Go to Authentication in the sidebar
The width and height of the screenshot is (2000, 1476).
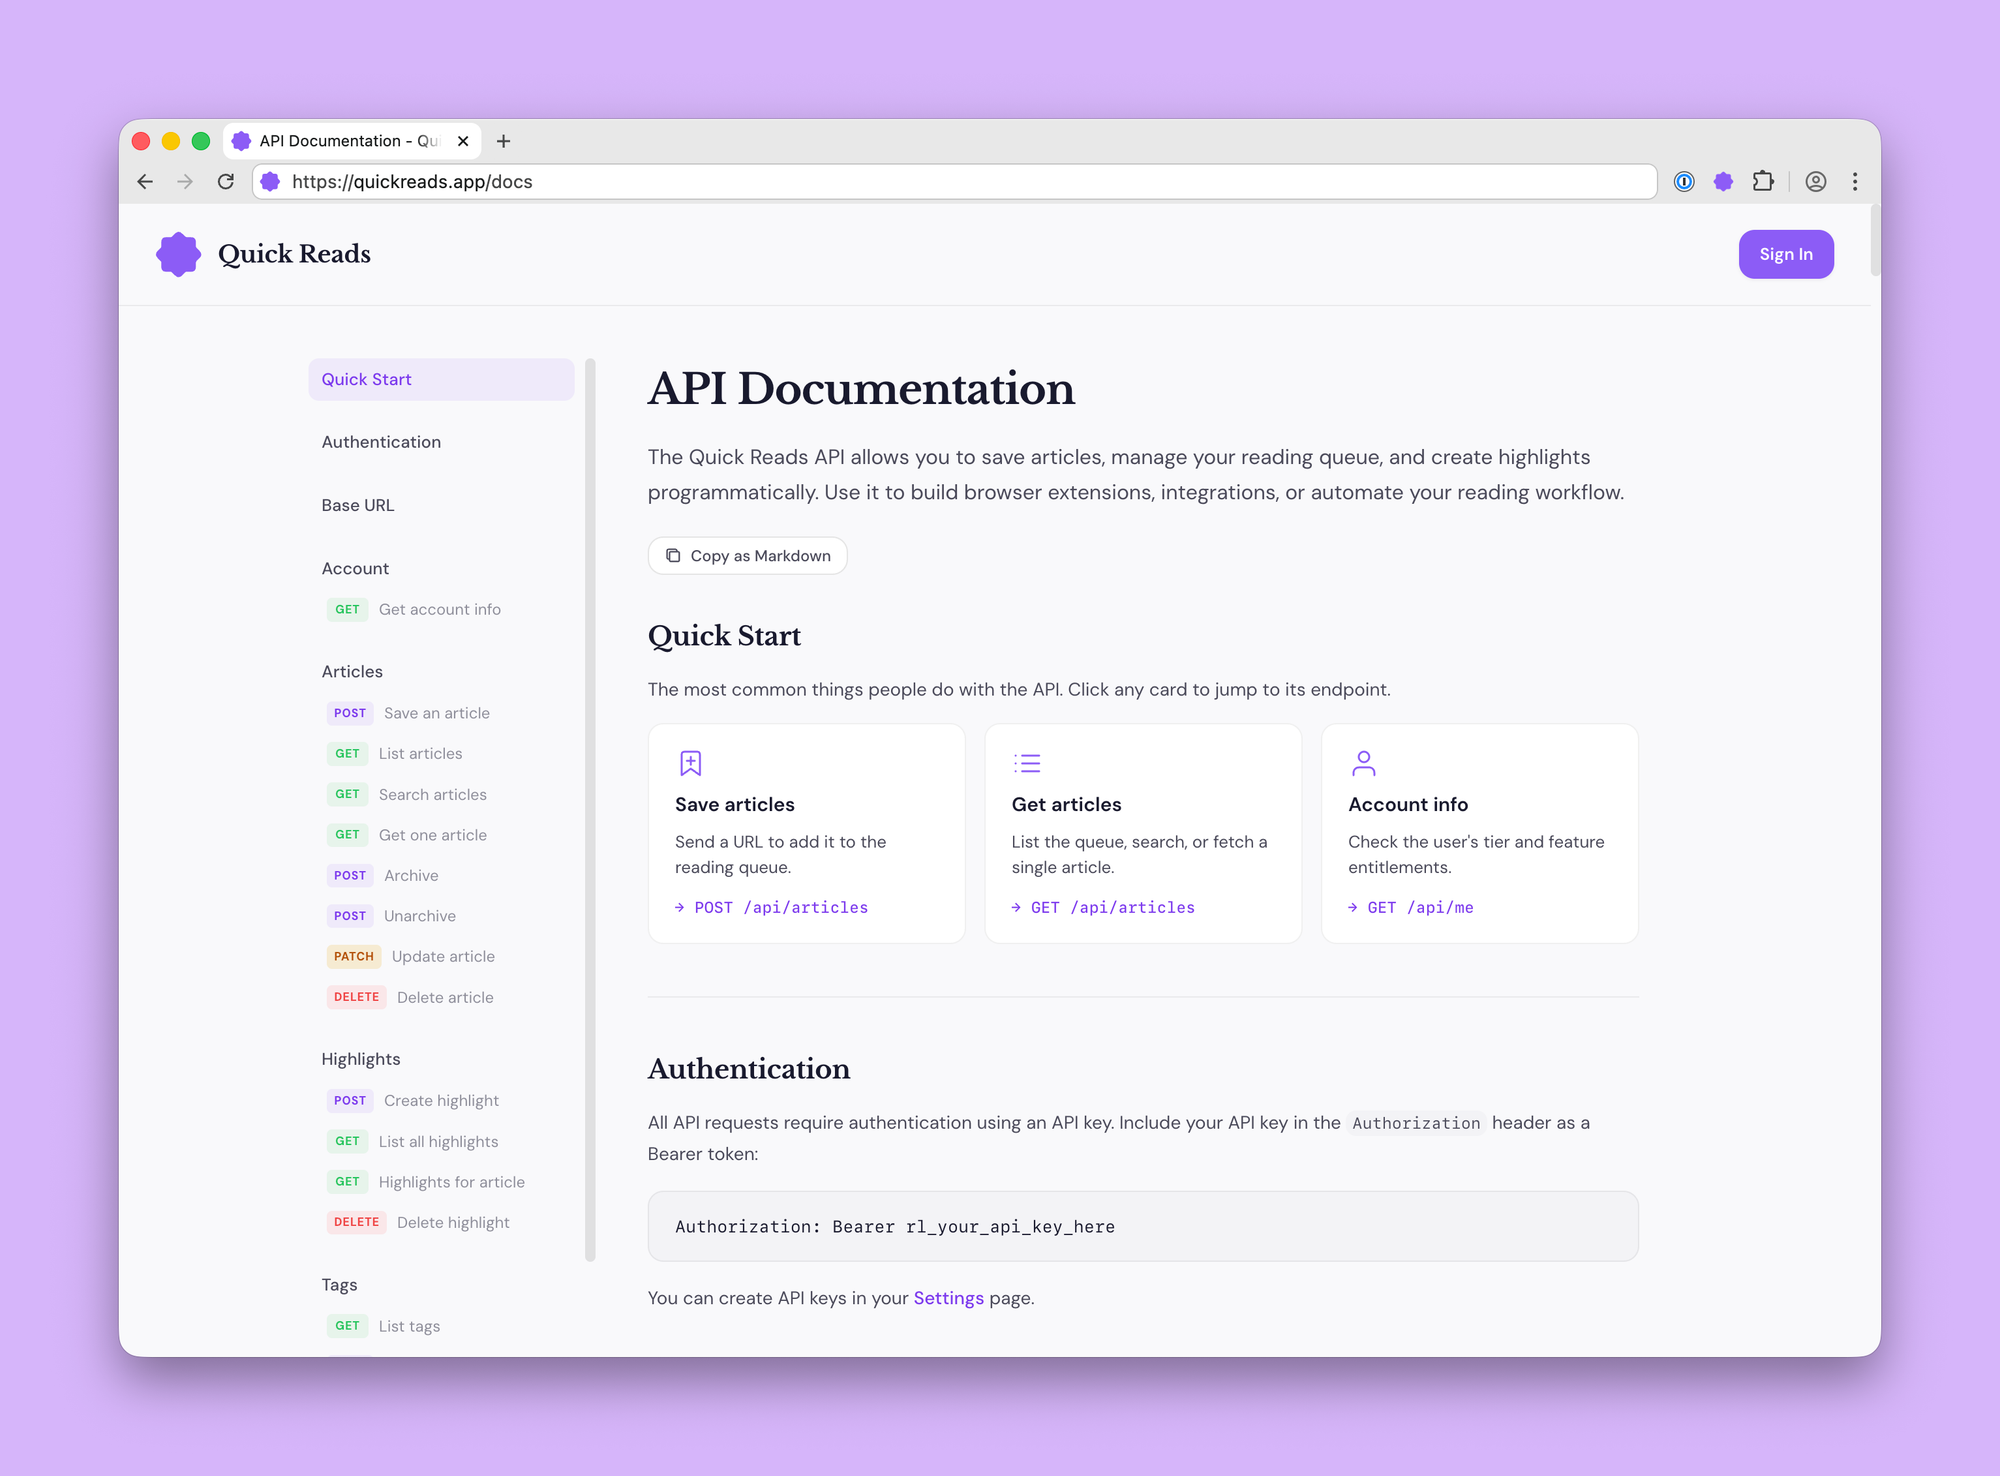pyautogui.click(x=381, y=442)
